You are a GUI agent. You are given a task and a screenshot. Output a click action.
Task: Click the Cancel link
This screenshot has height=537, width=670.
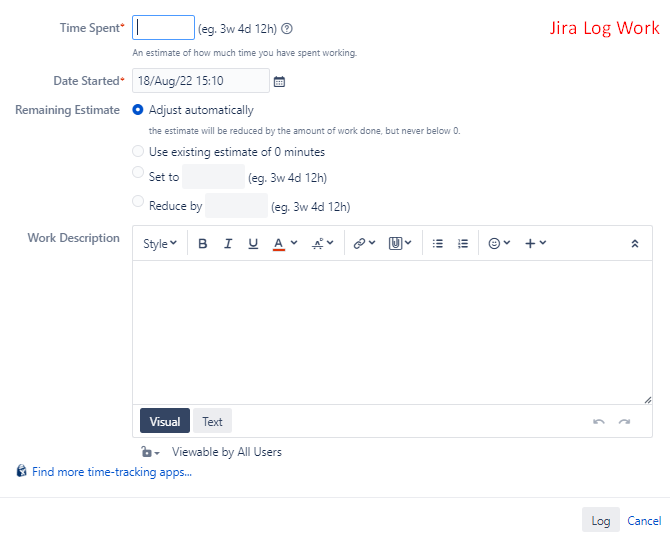644,520
